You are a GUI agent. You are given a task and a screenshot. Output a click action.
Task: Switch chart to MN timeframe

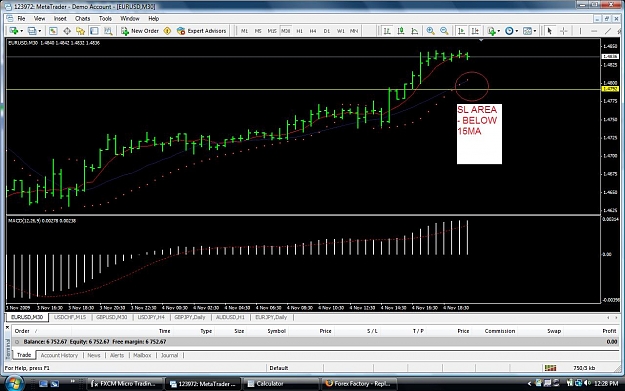[x=354, y=31]
